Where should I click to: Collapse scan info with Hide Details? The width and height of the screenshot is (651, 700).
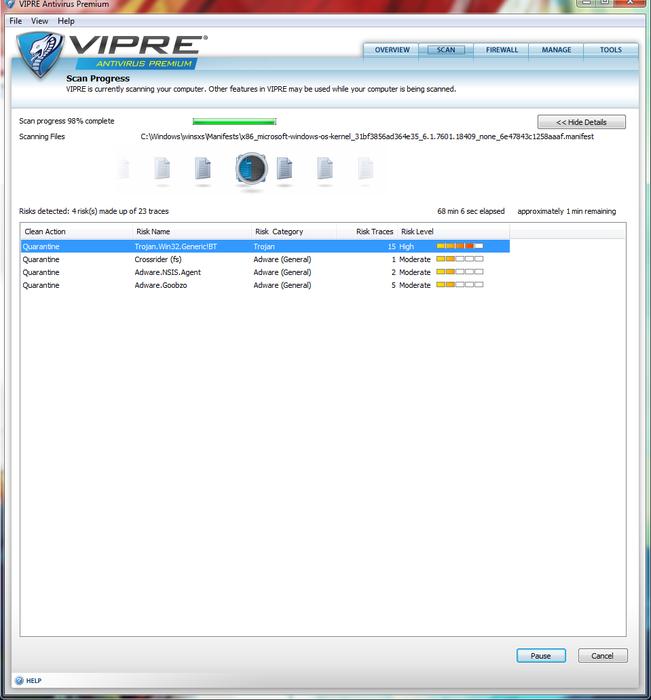coord(581,122)
